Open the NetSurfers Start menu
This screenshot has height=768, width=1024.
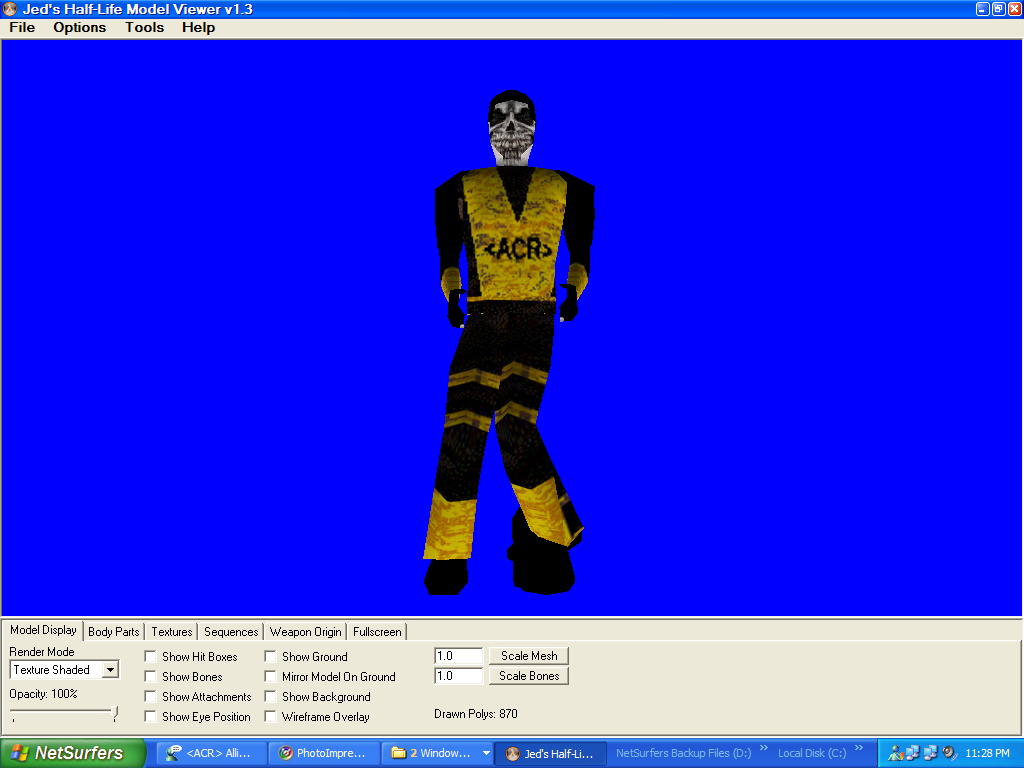pyautogui.click(x=72, y=753)
